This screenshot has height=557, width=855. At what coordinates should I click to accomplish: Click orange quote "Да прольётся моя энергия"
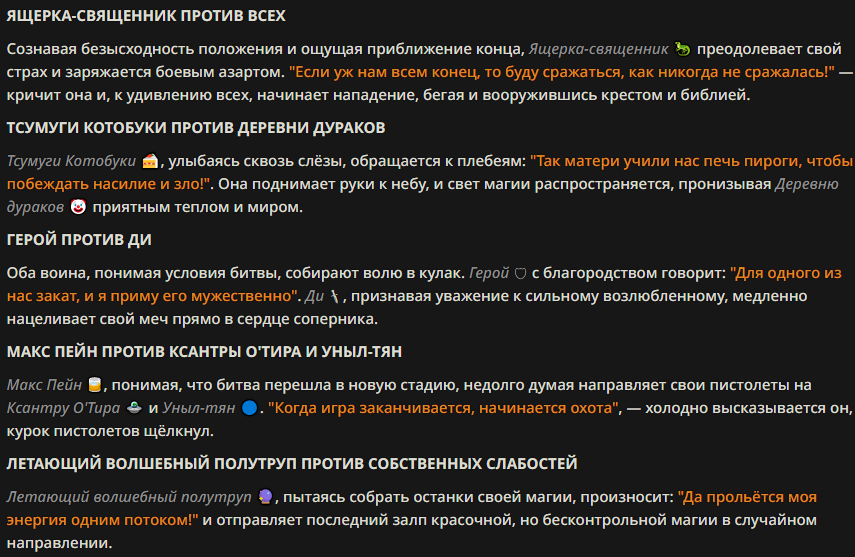pos(412,508)
